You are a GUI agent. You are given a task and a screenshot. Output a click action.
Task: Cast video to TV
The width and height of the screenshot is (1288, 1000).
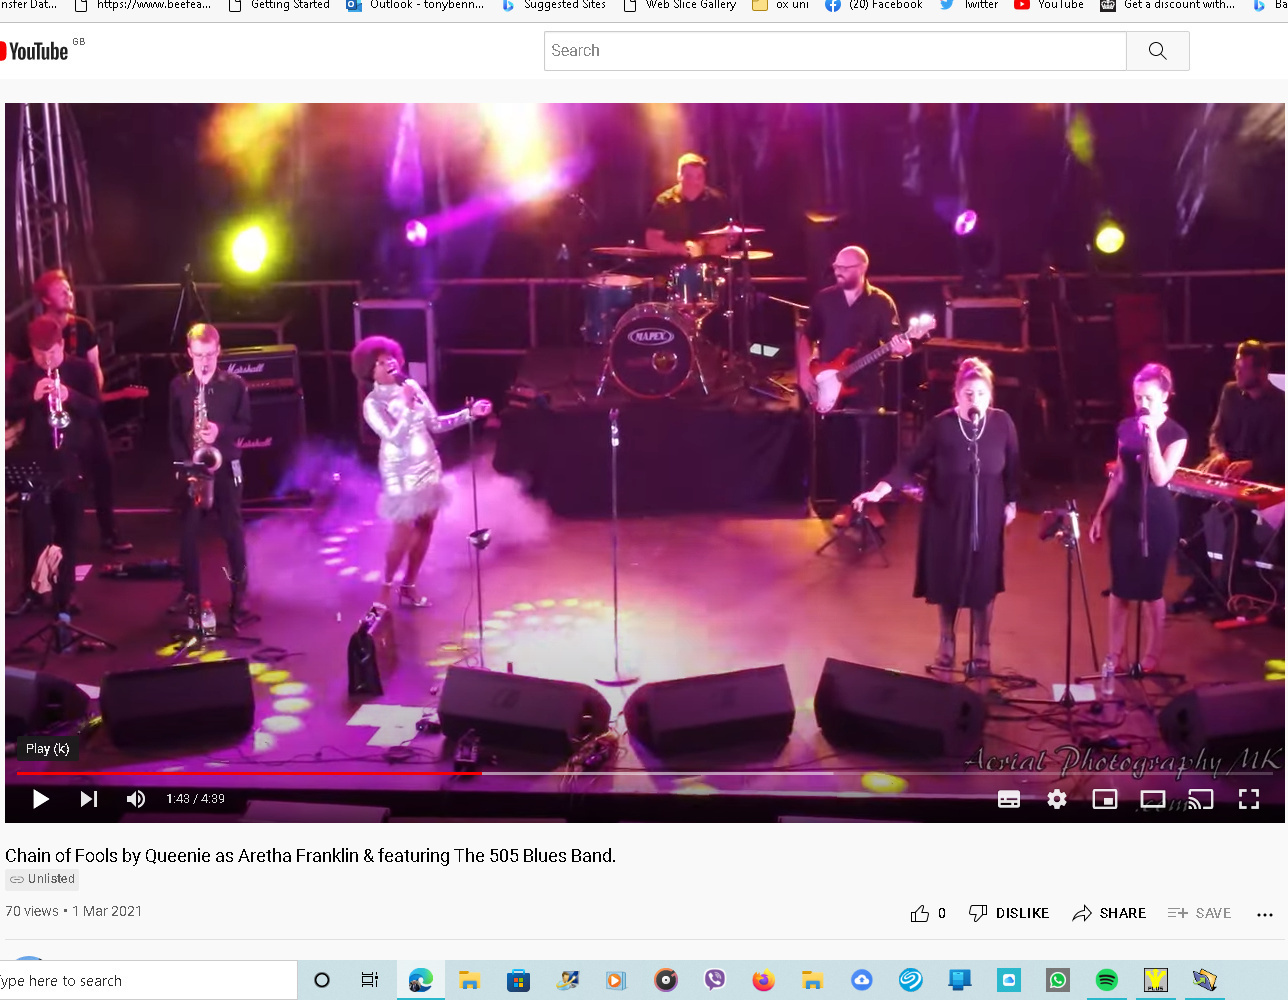1200,799
